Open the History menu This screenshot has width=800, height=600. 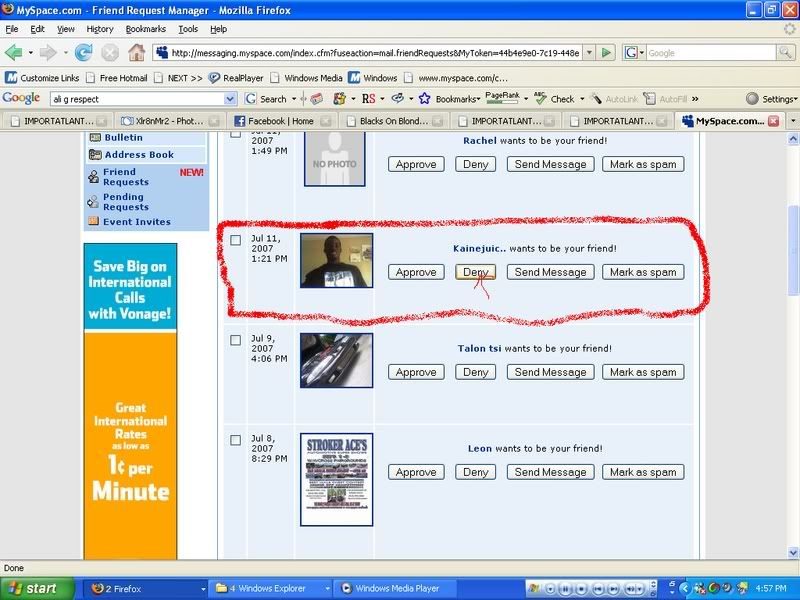click(x=99, y=29)
